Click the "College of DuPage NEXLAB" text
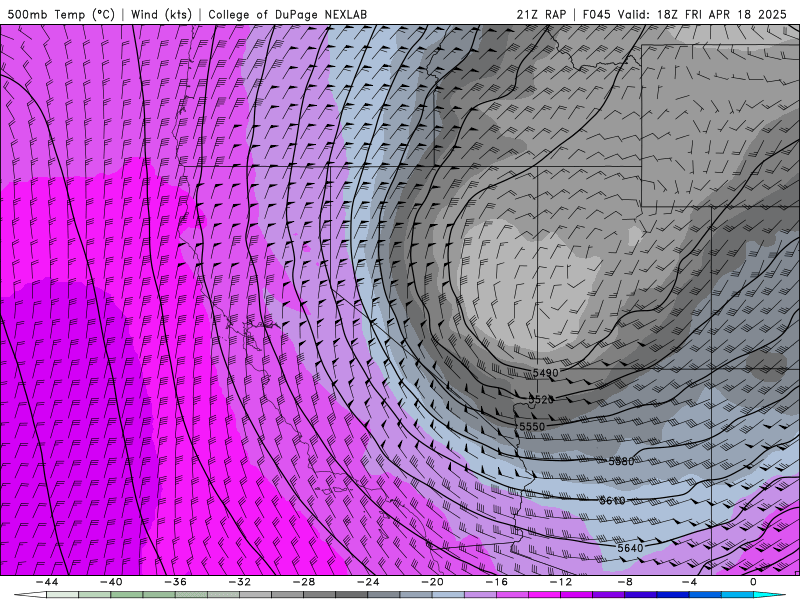The width and height of the screenshot is (800, 600). 287,14
